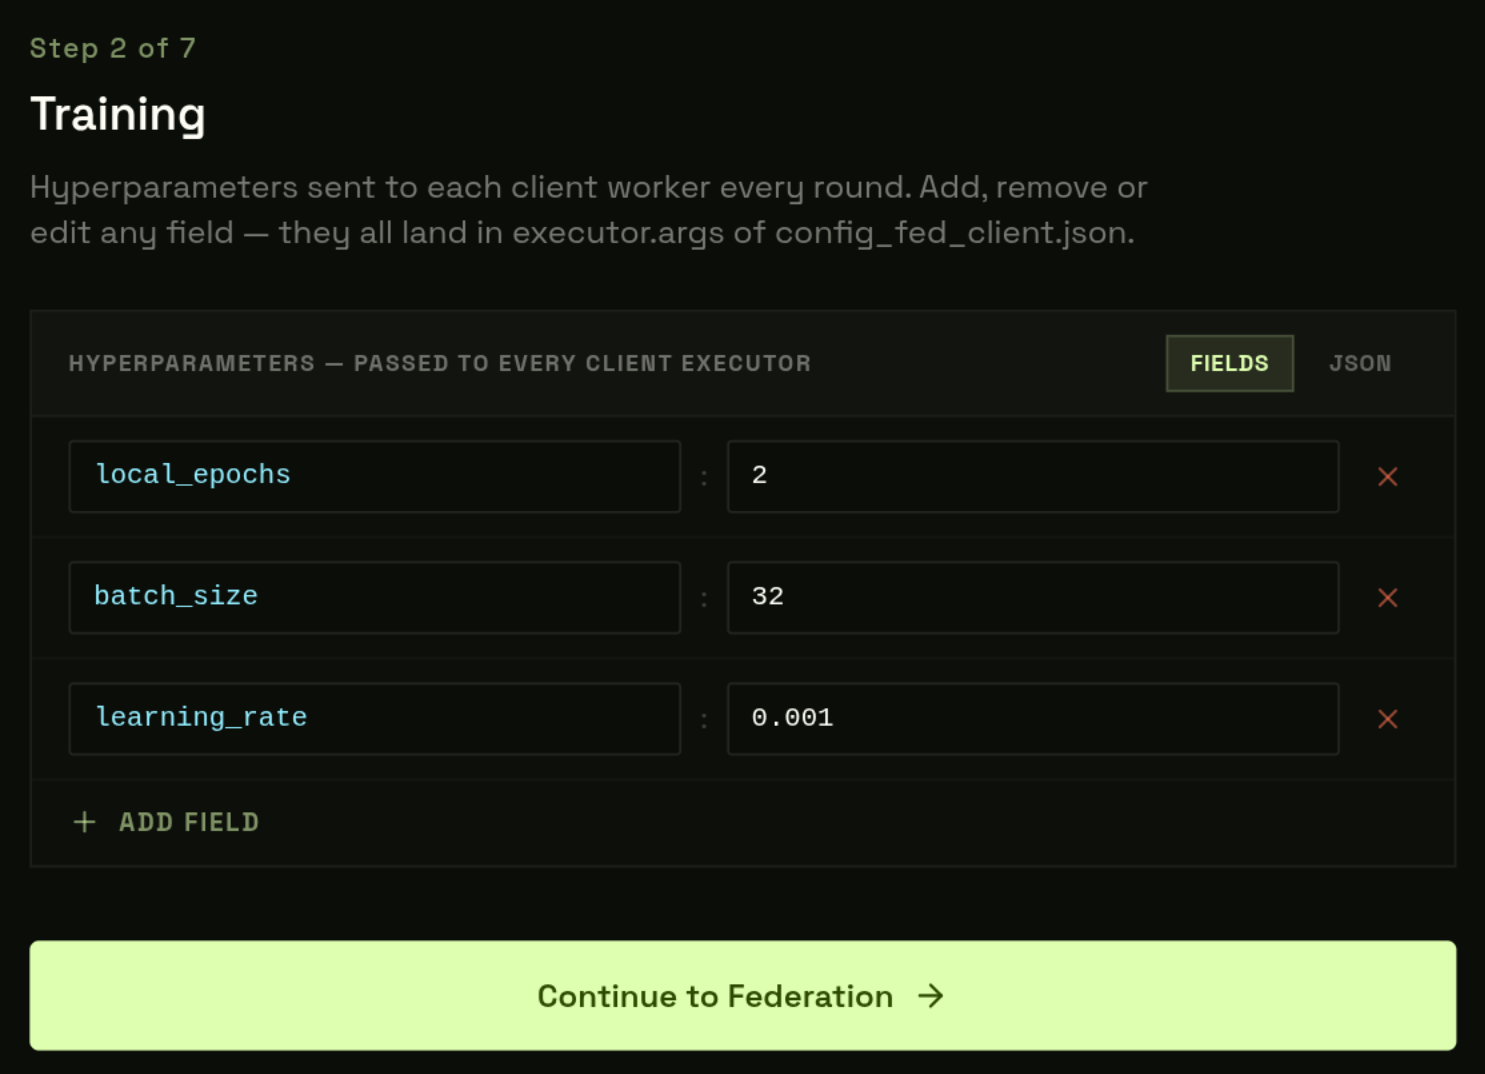Click the description mentioning config_fed_client.json
Image resolution: width=1485 pixels, height=1074 pixels.
click(589, 210)
